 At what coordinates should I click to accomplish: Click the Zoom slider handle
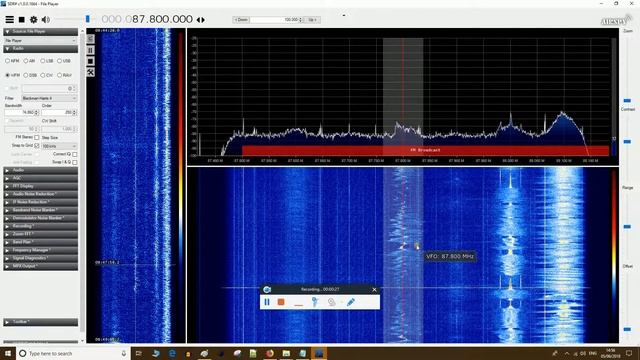point(627,100)
